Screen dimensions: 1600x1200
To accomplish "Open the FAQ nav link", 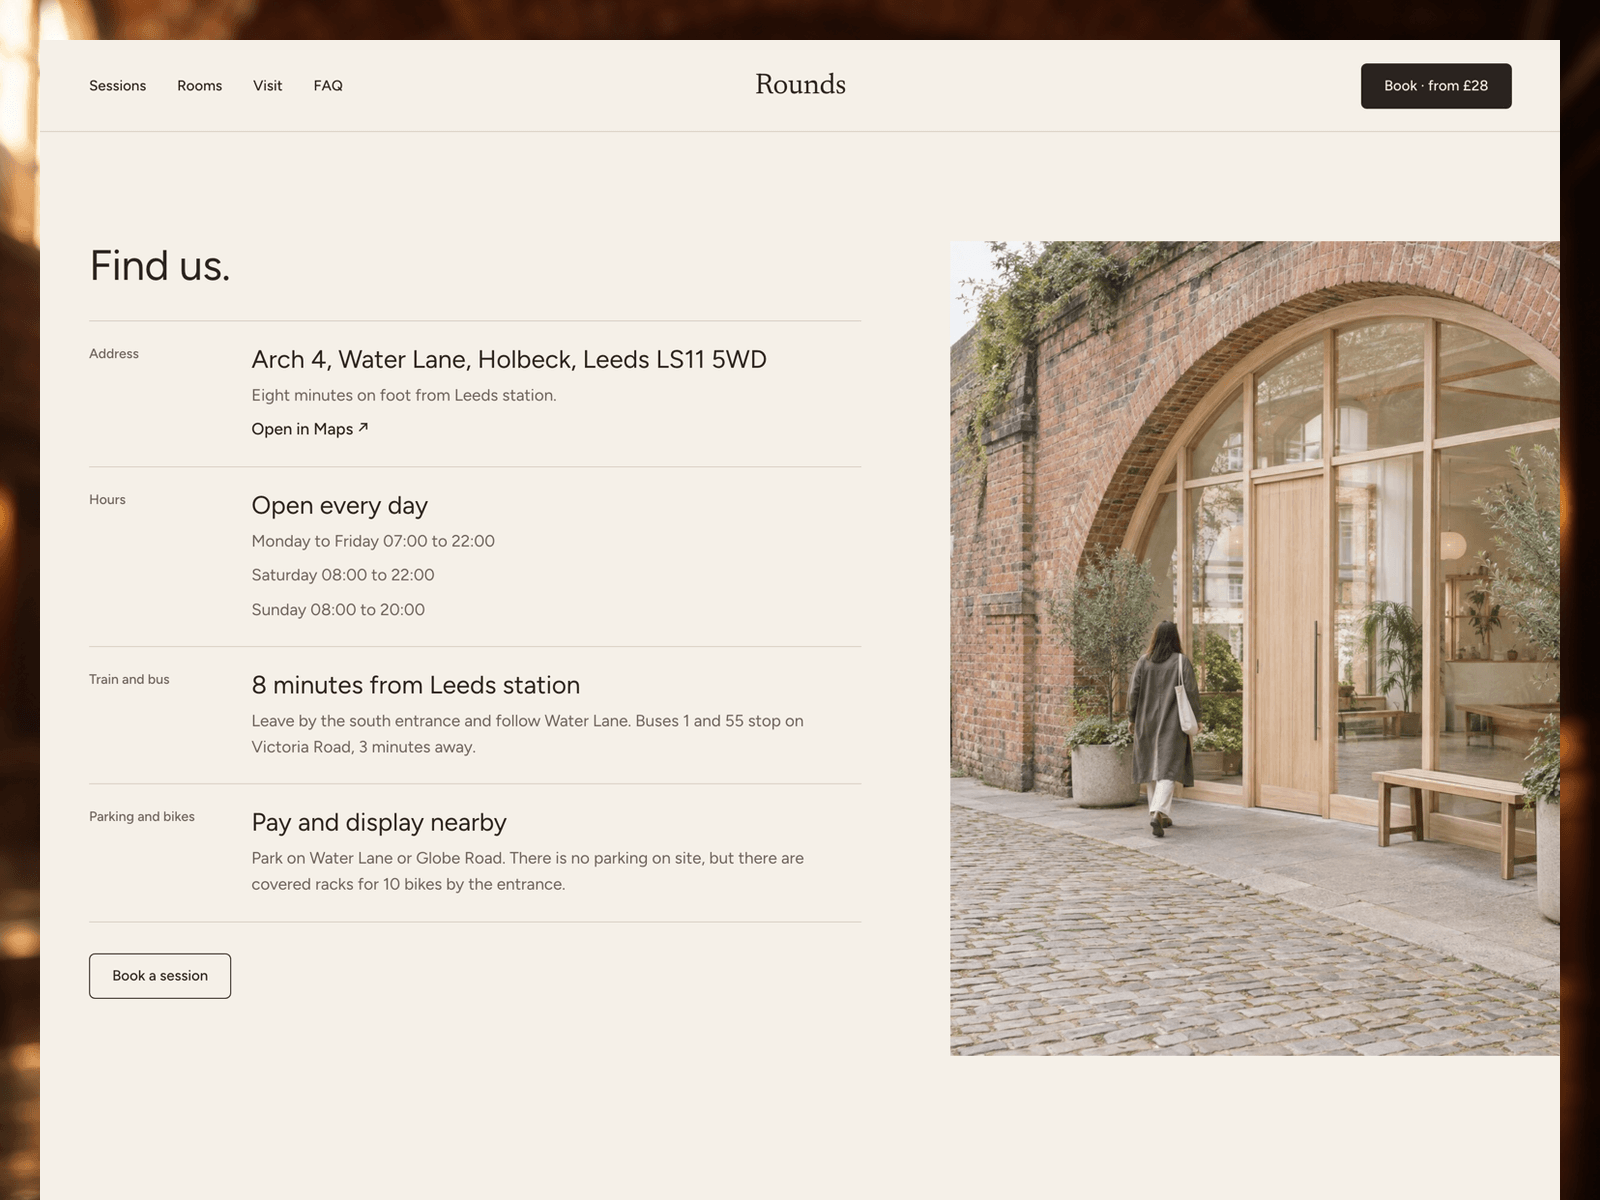I will pos(328,86).
